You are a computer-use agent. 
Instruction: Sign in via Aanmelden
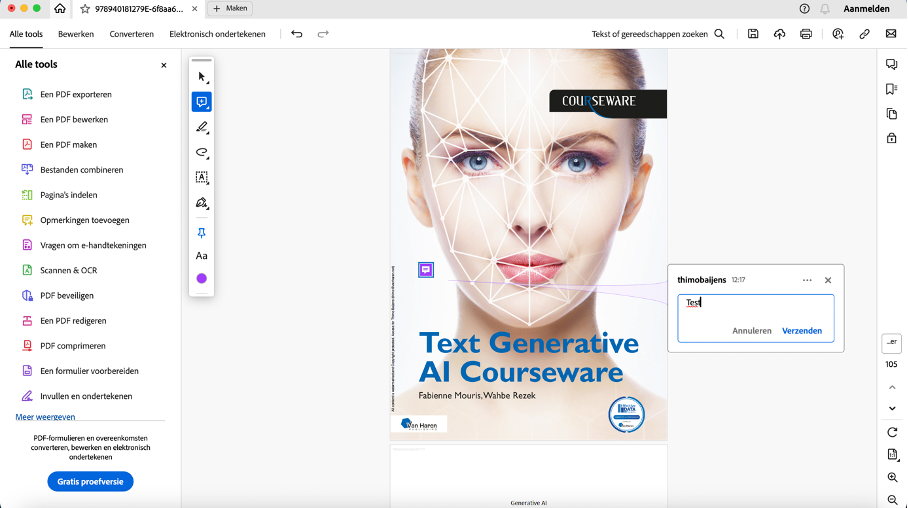click(x=866, y=9)
